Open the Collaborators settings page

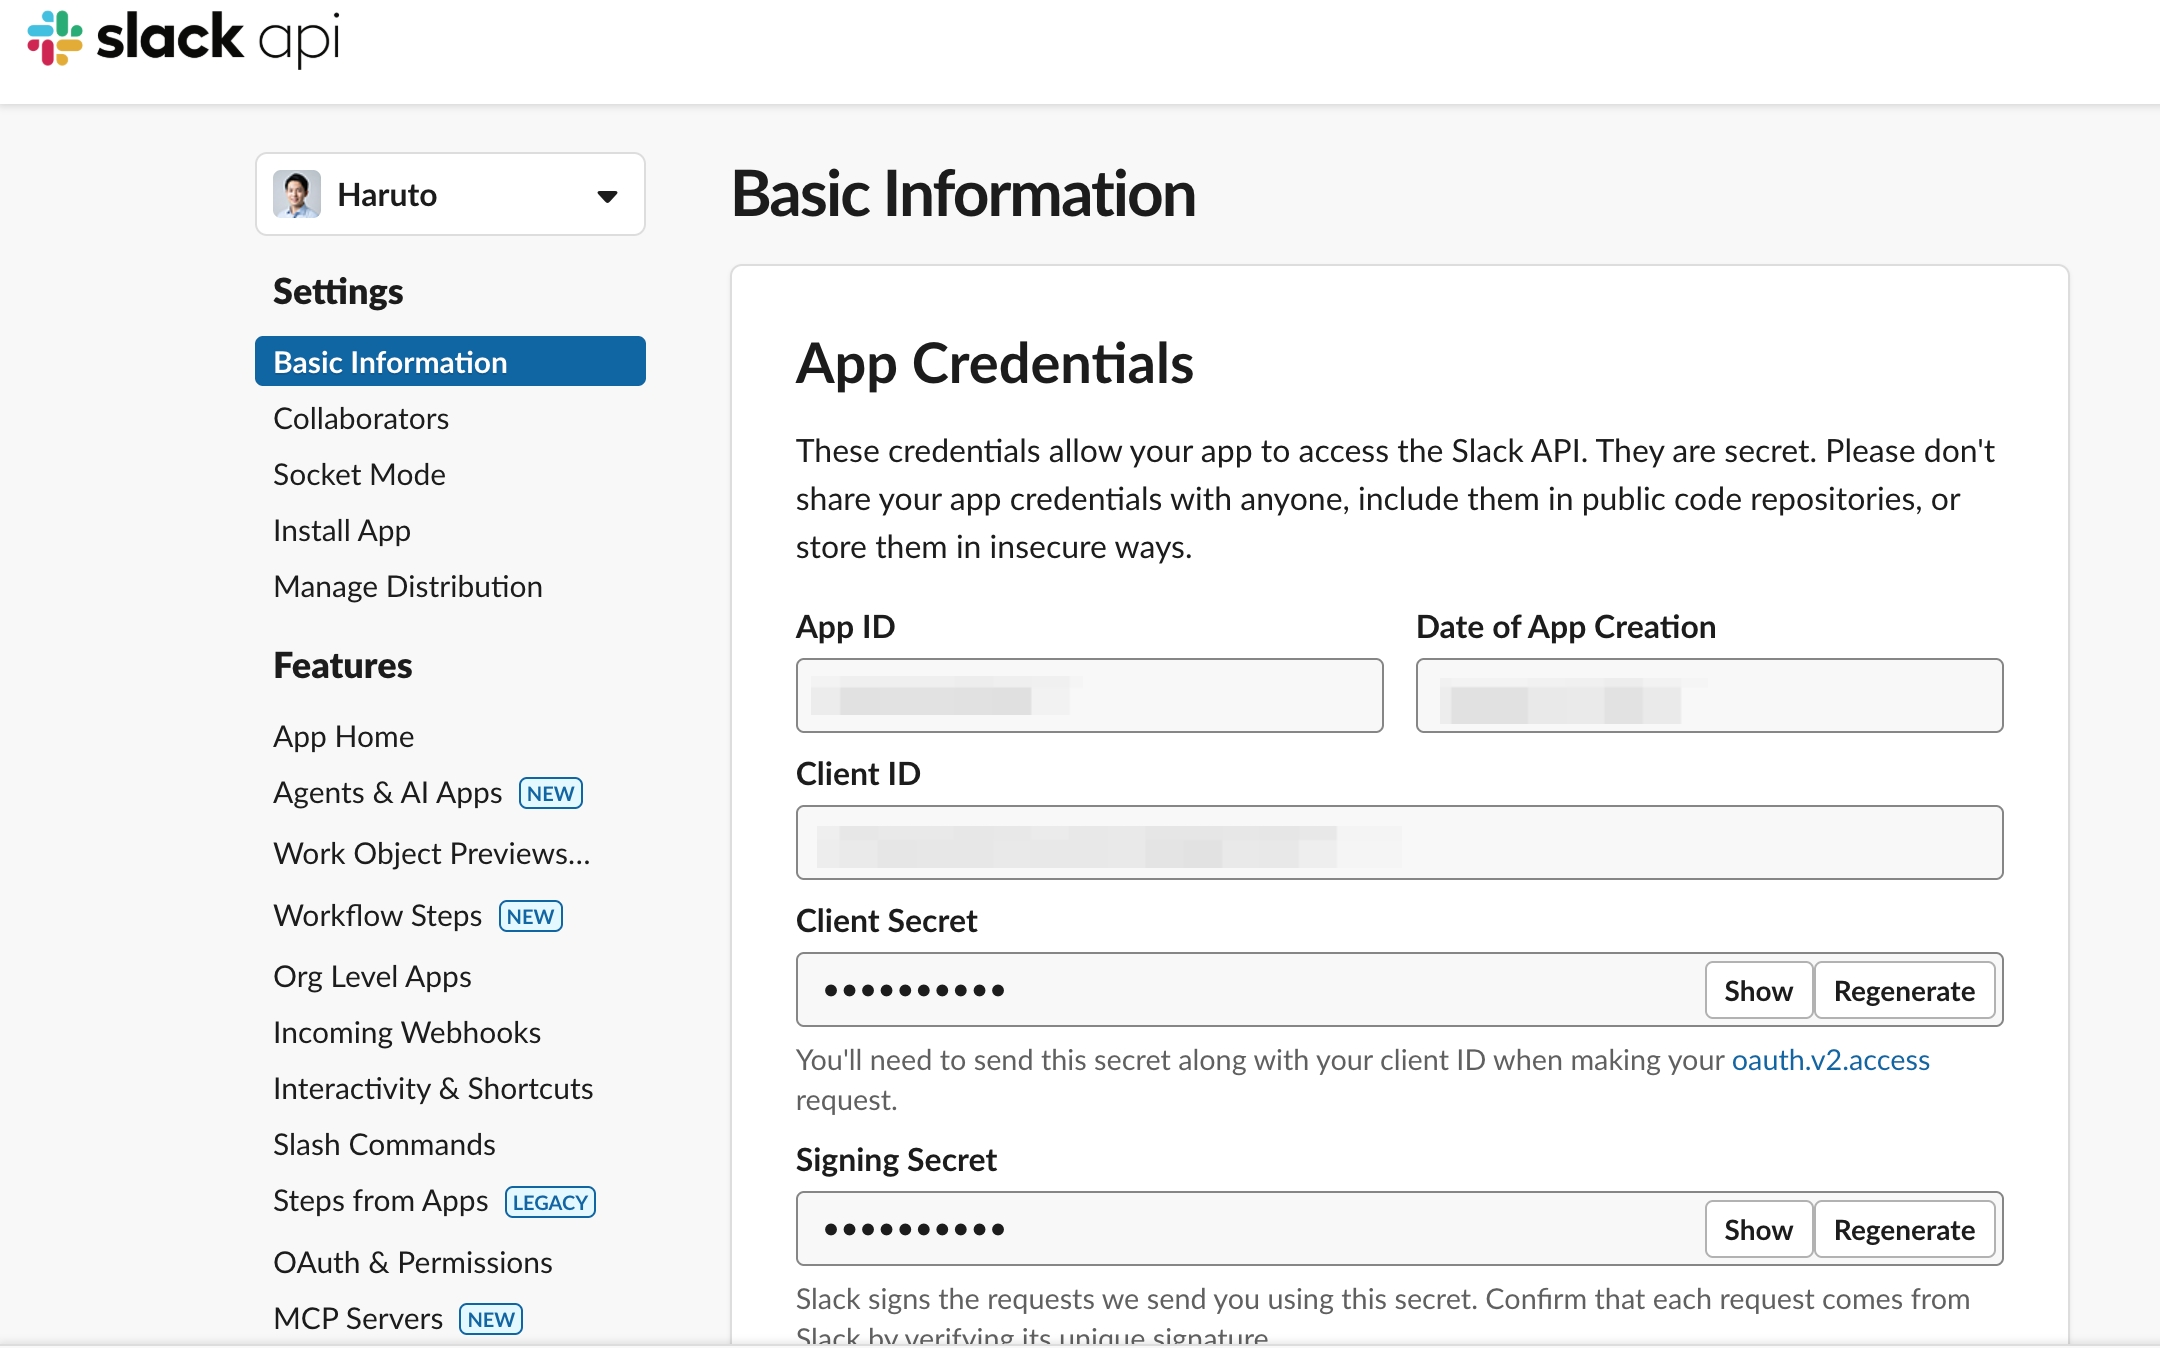(x=361, y=418)
